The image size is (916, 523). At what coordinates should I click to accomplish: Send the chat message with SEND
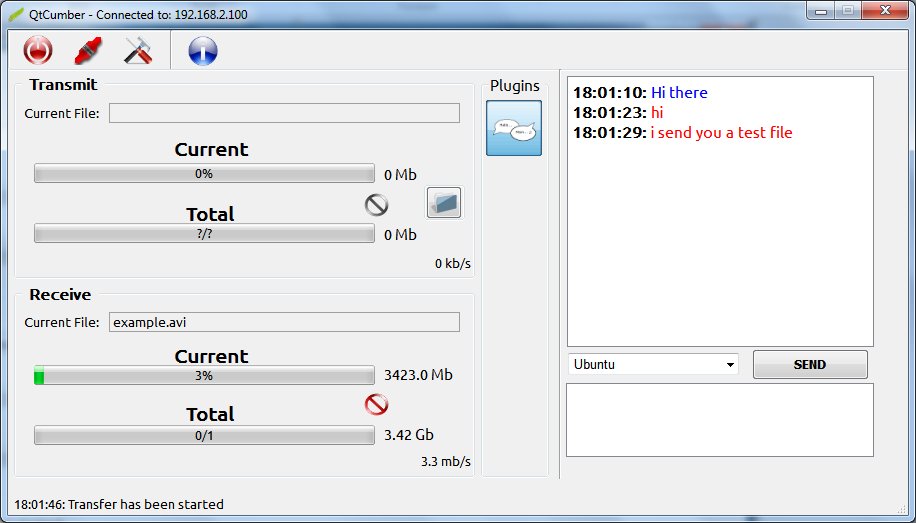point(810,364)
